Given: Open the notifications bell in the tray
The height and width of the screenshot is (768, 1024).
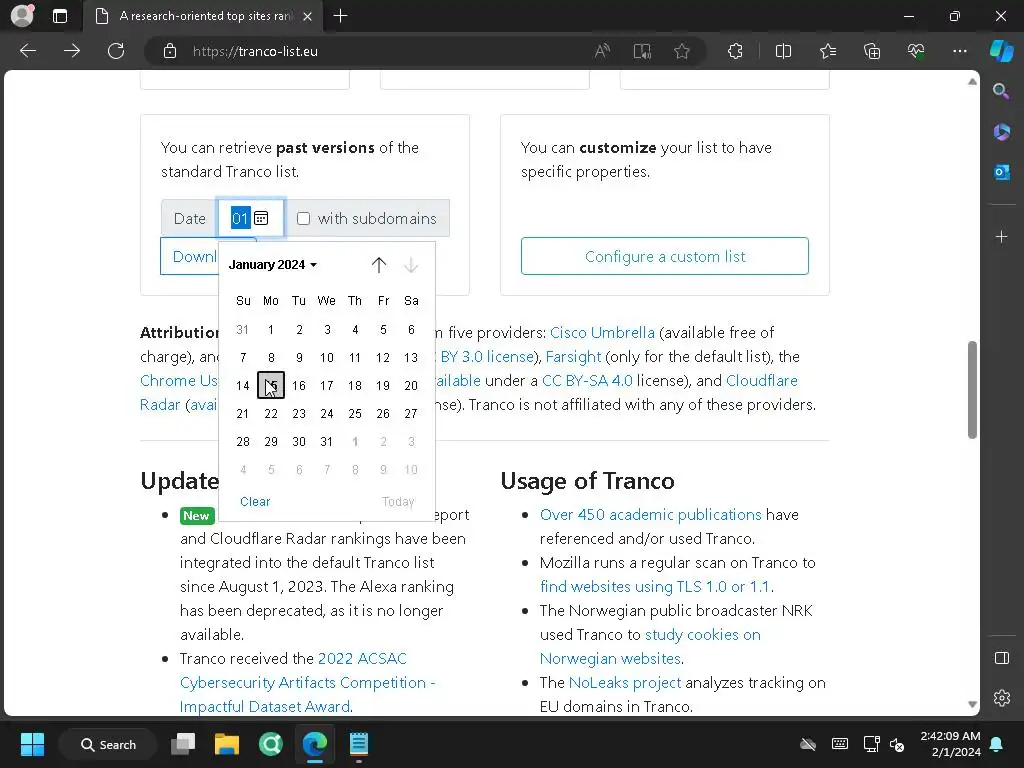Looking at the screenshot, I should pos(997,744).
